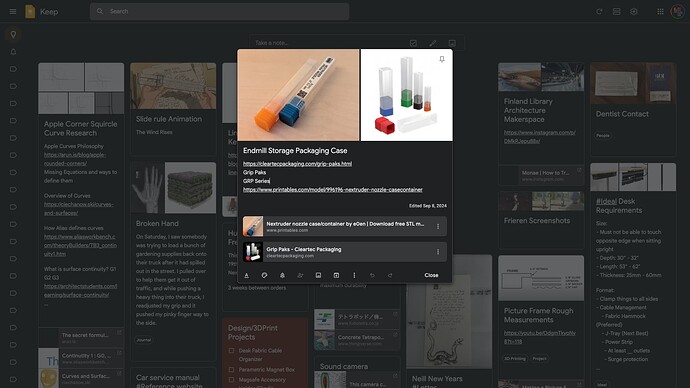Open the Continuity 1 : G0 link preview
Viewport: 690px width, 388px height.
click(x=81, y=358)
